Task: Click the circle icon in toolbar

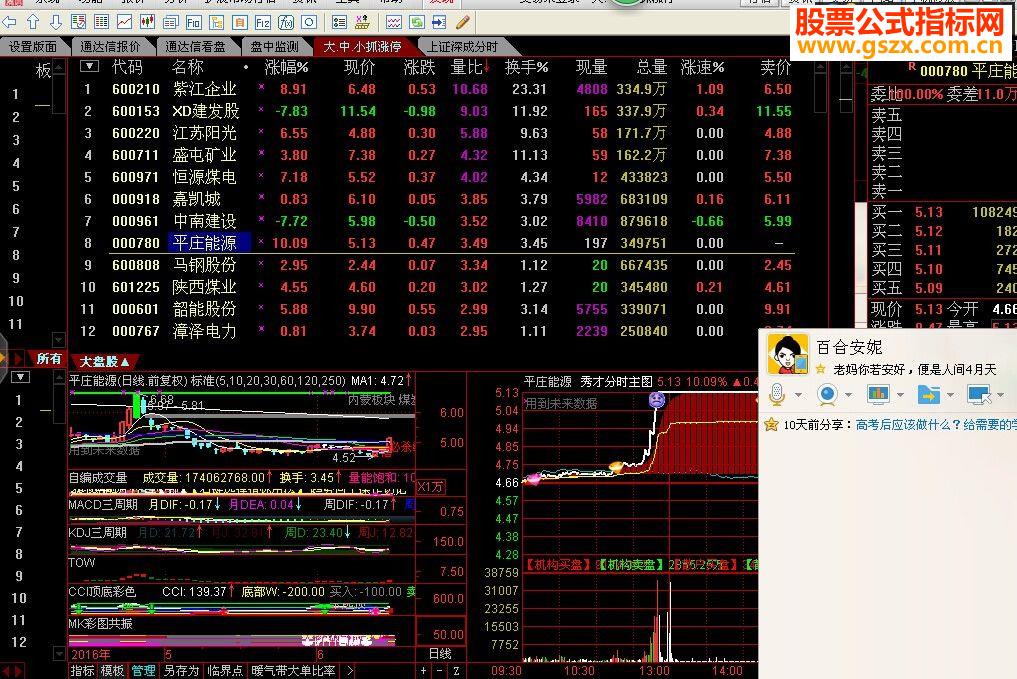Action: point(309,23)
